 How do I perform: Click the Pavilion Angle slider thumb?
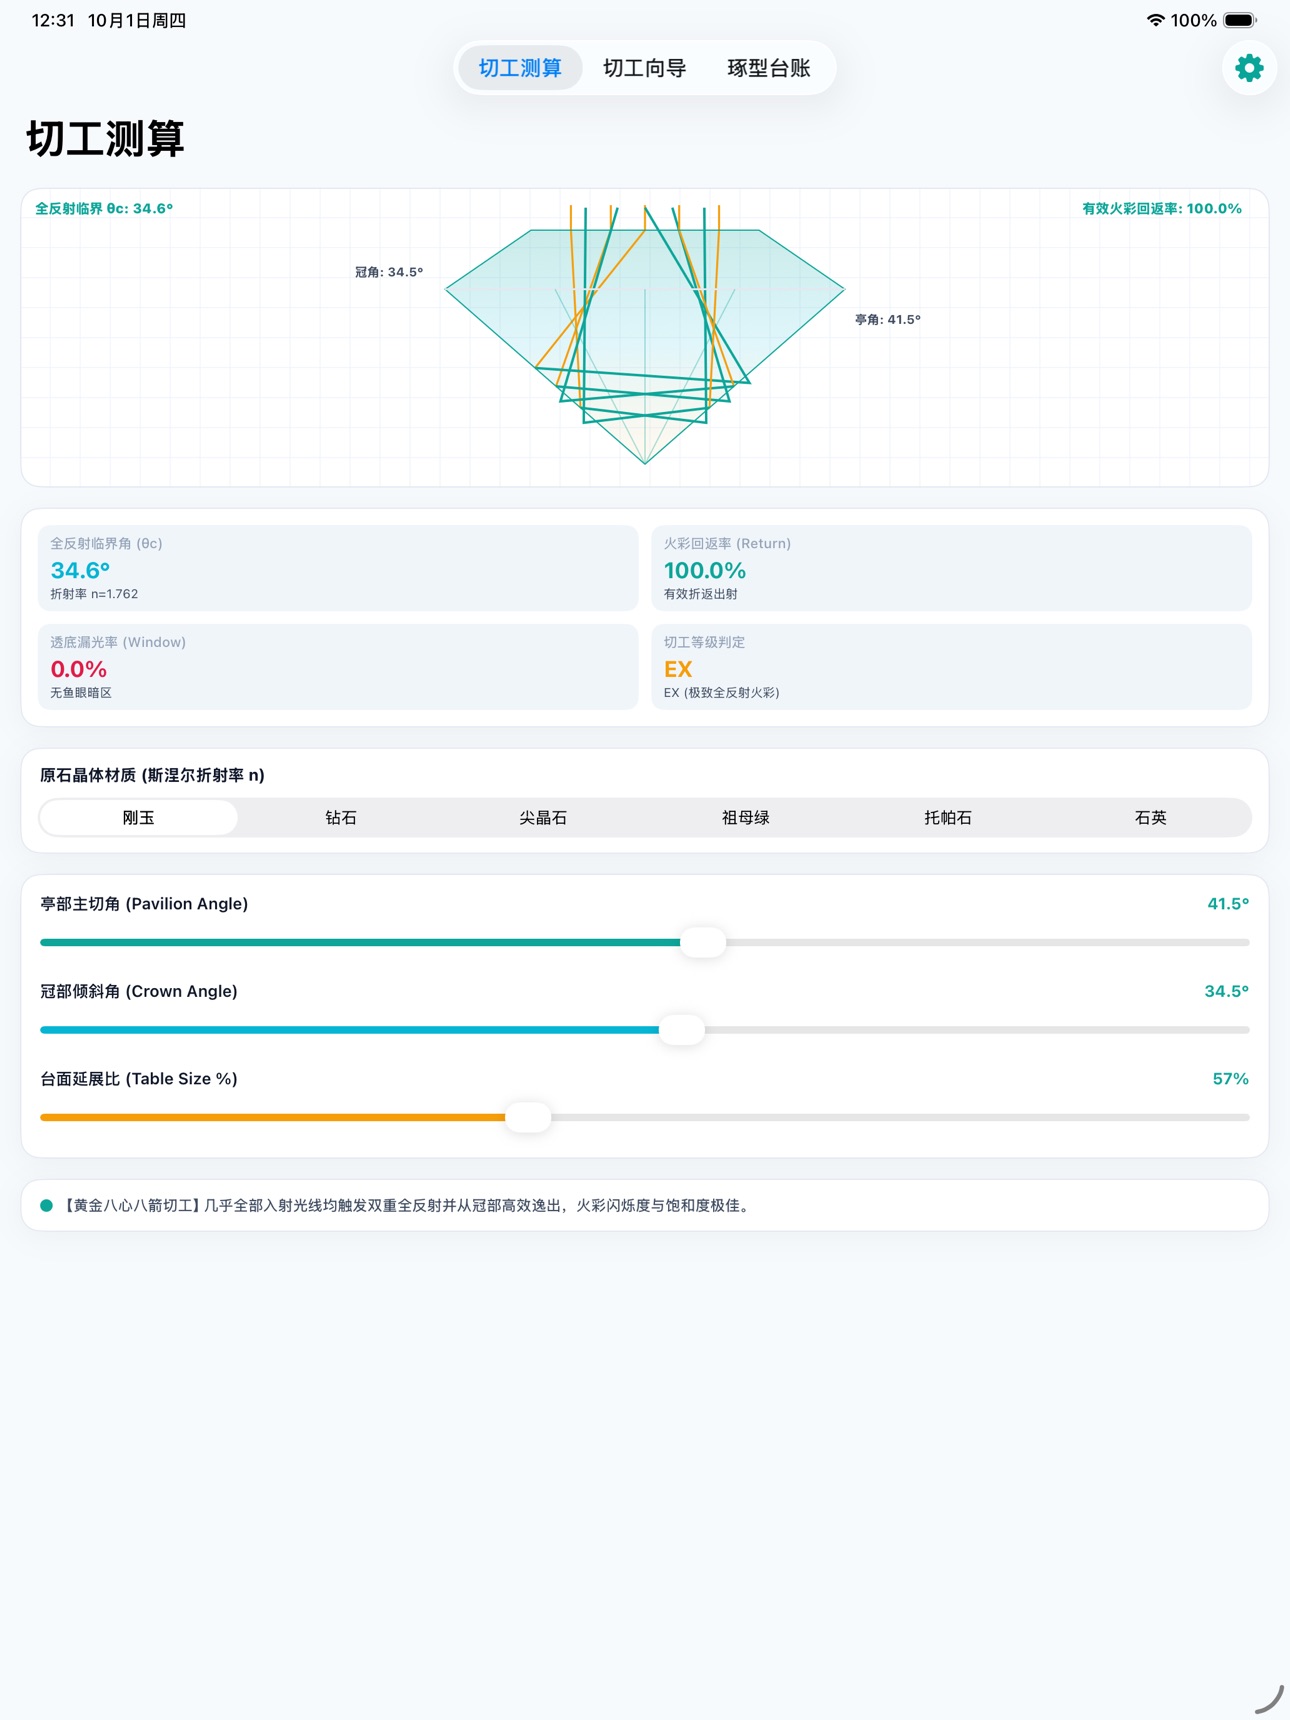[x=703, y=942]
